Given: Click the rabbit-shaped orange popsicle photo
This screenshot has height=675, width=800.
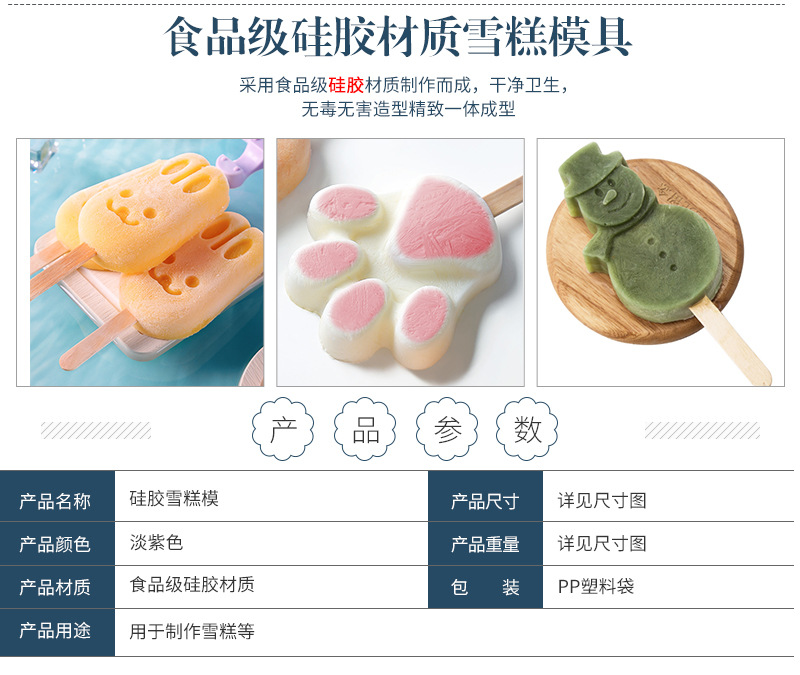Looking at the screenshot, I should (x=140, y=262).
